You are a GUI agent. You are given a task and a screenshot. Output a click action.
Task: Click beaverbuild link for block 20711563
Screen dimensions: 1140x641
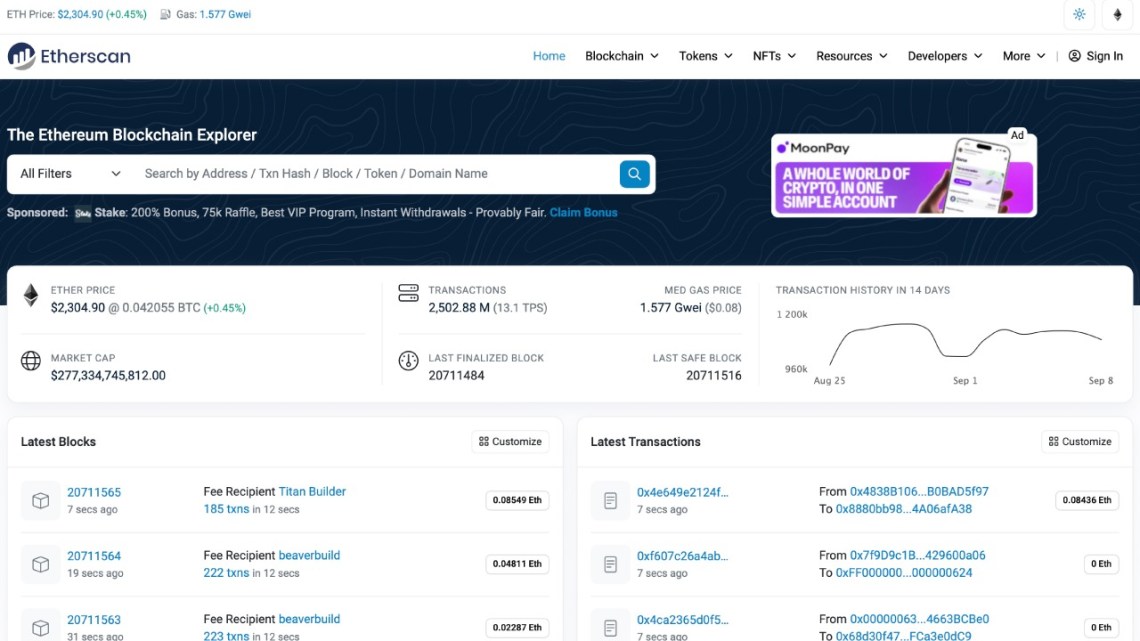[x=309, y=619]
